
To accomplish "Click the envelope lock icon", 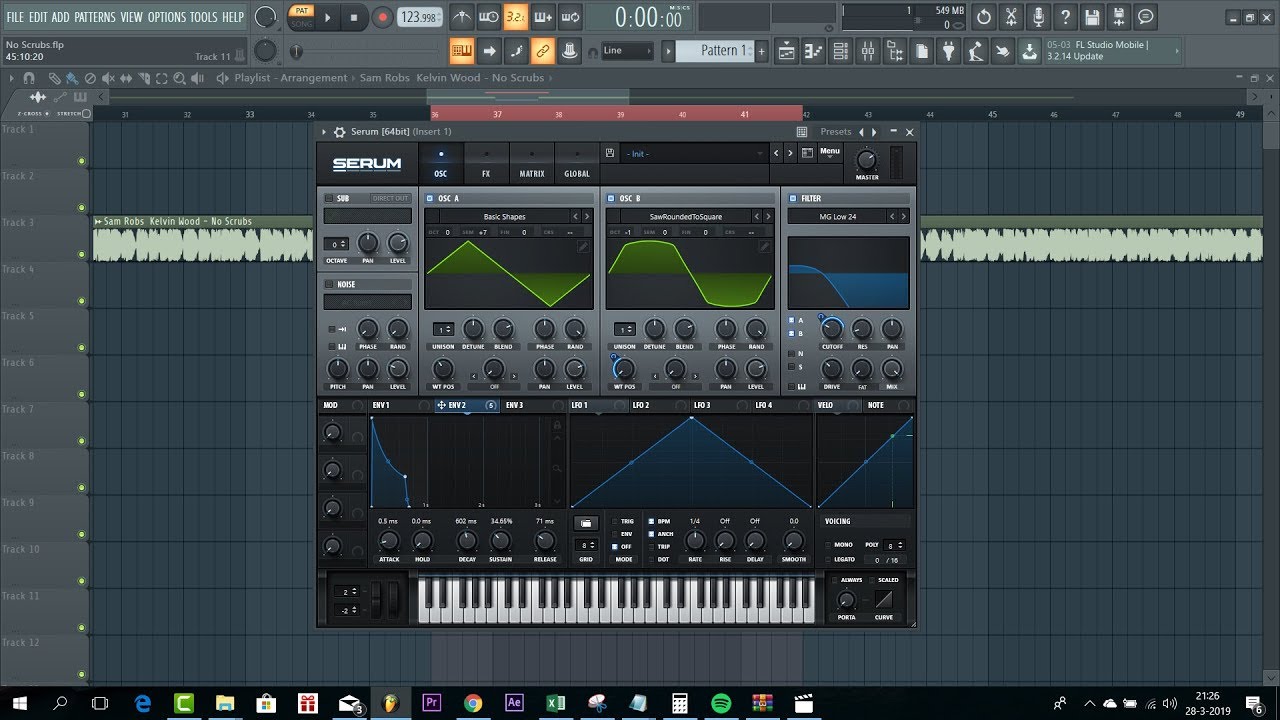I will coord(557,427).
